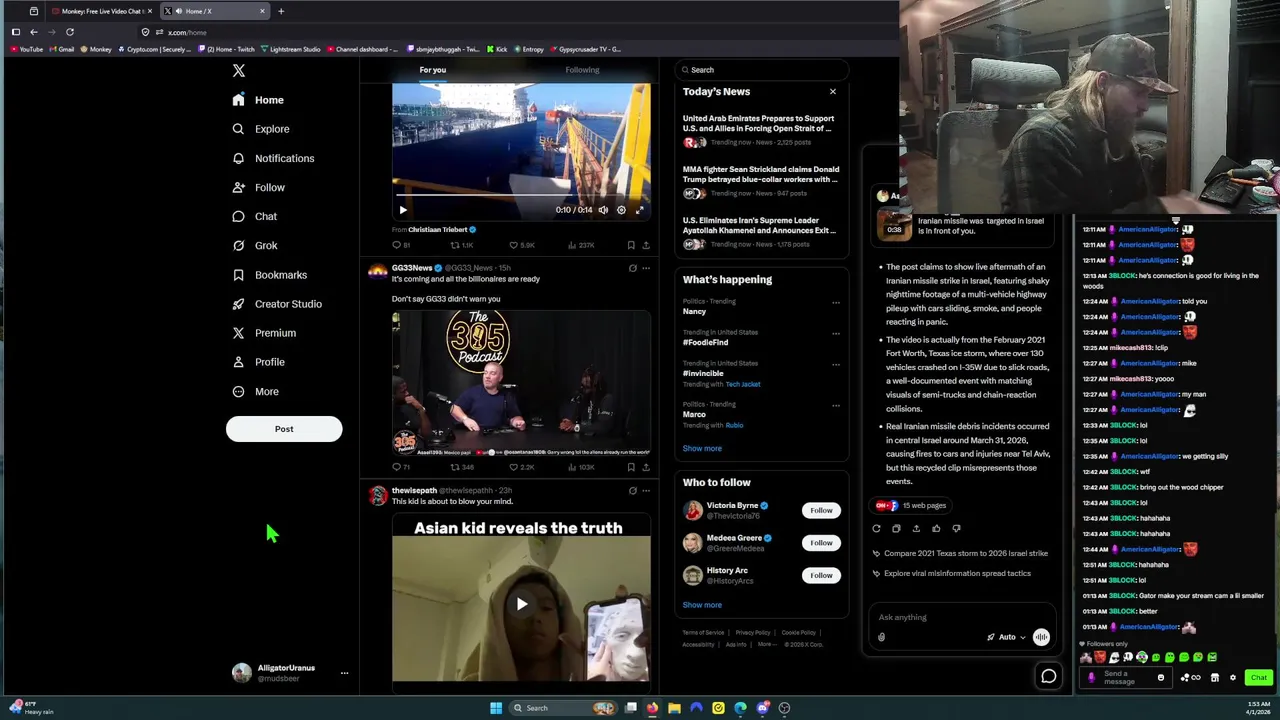The image size is (1280, 720).
Task: Switch to the Following tab
Action: click(x=582, y=70)
